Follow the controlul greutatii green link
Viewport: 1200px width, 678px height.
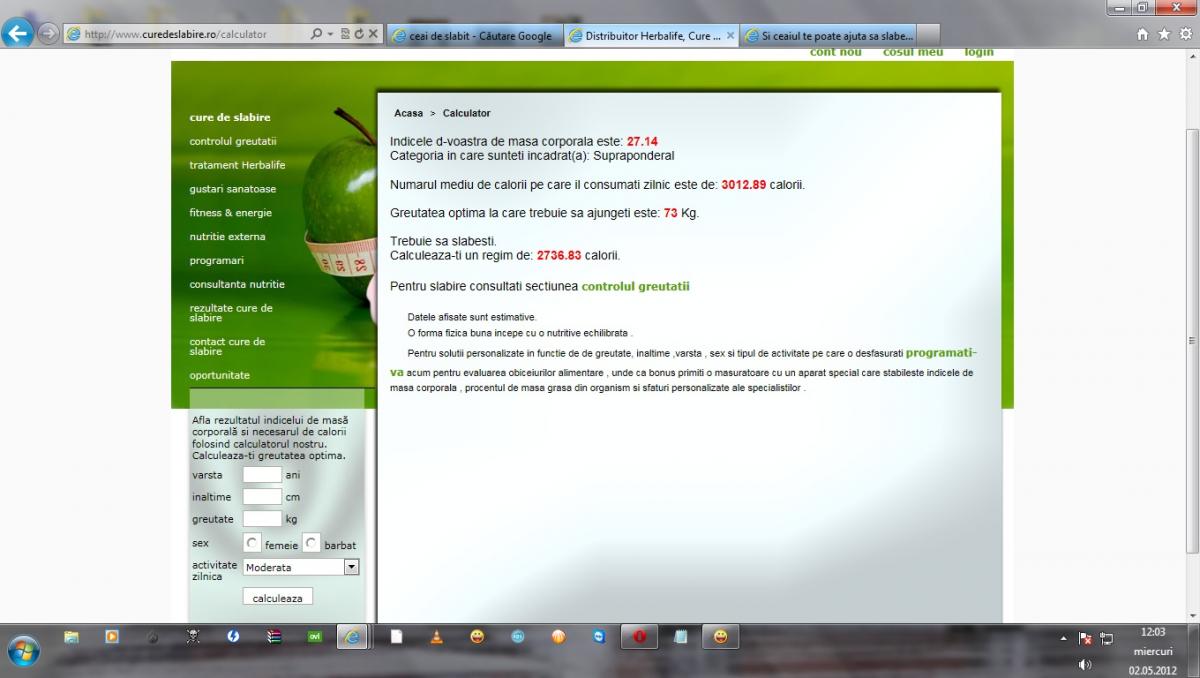coord(635,286)
